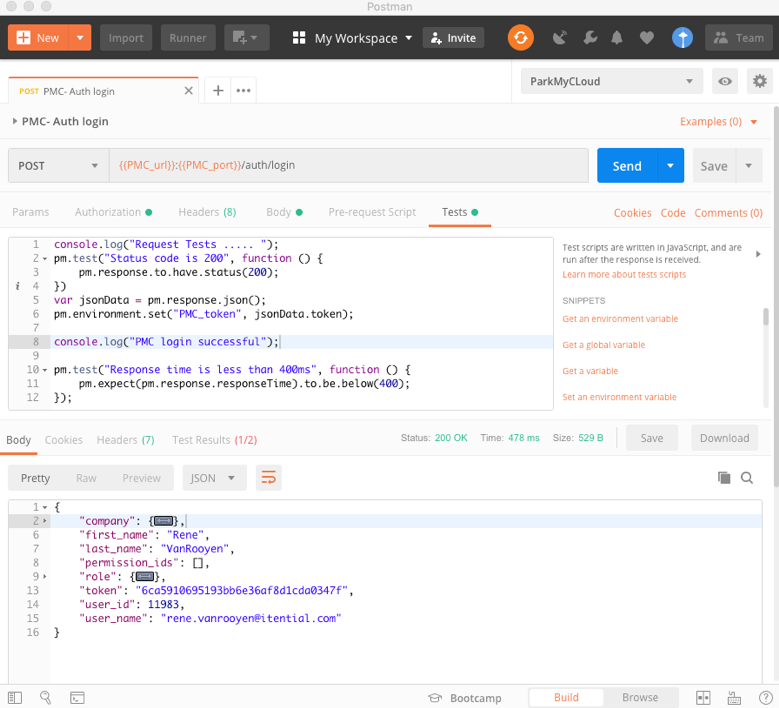The image size is (779, 708).
Task: Click the Import button
Action: pyautogui.click(x=126, y=38)
